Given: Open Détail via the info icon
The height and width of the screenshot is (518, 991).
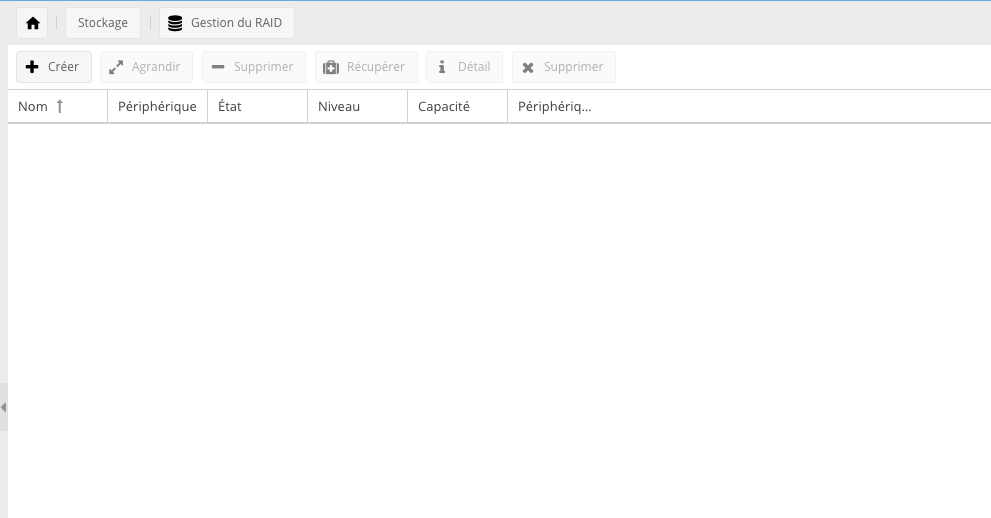Looking at the screenshot, I should pos(442,67).
